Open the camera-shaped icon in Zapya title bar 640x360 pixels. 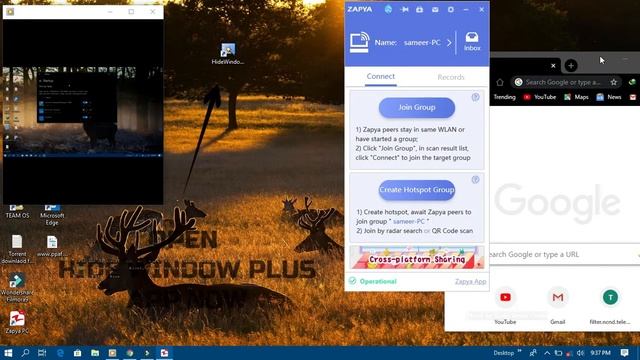point(419,9)
